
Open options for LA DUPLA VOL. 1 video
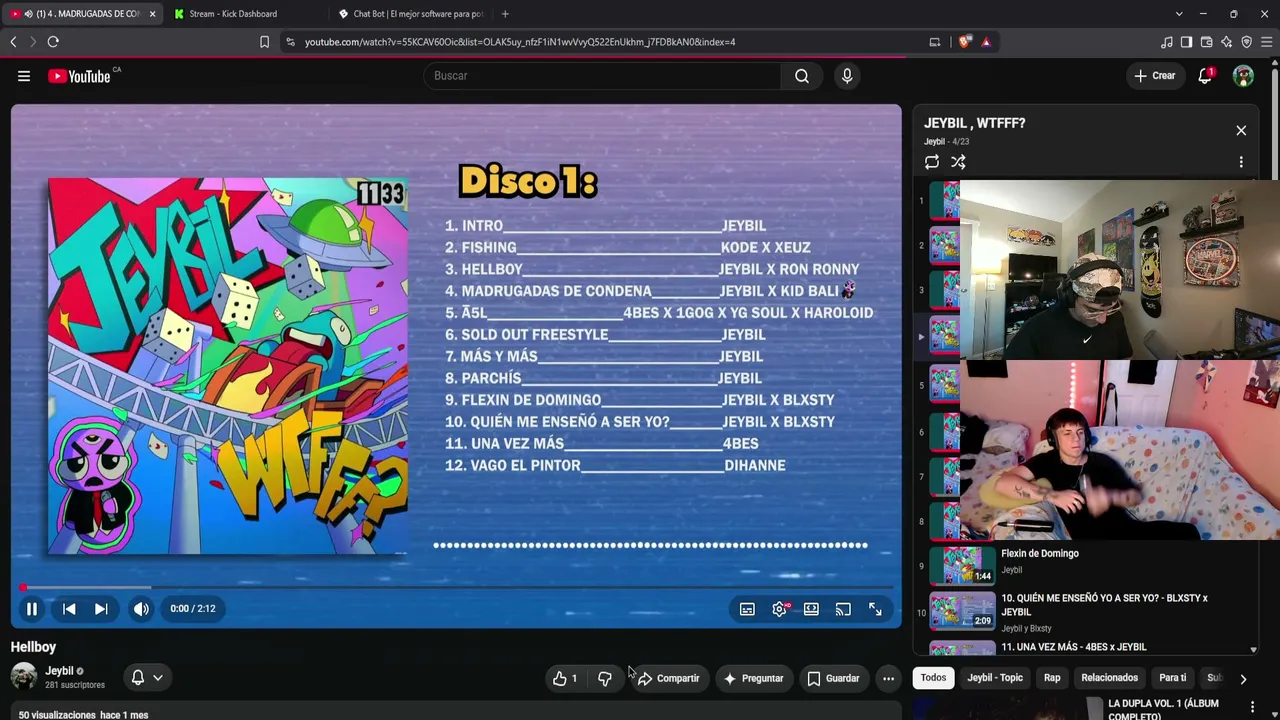click(x=1252, y=708)
